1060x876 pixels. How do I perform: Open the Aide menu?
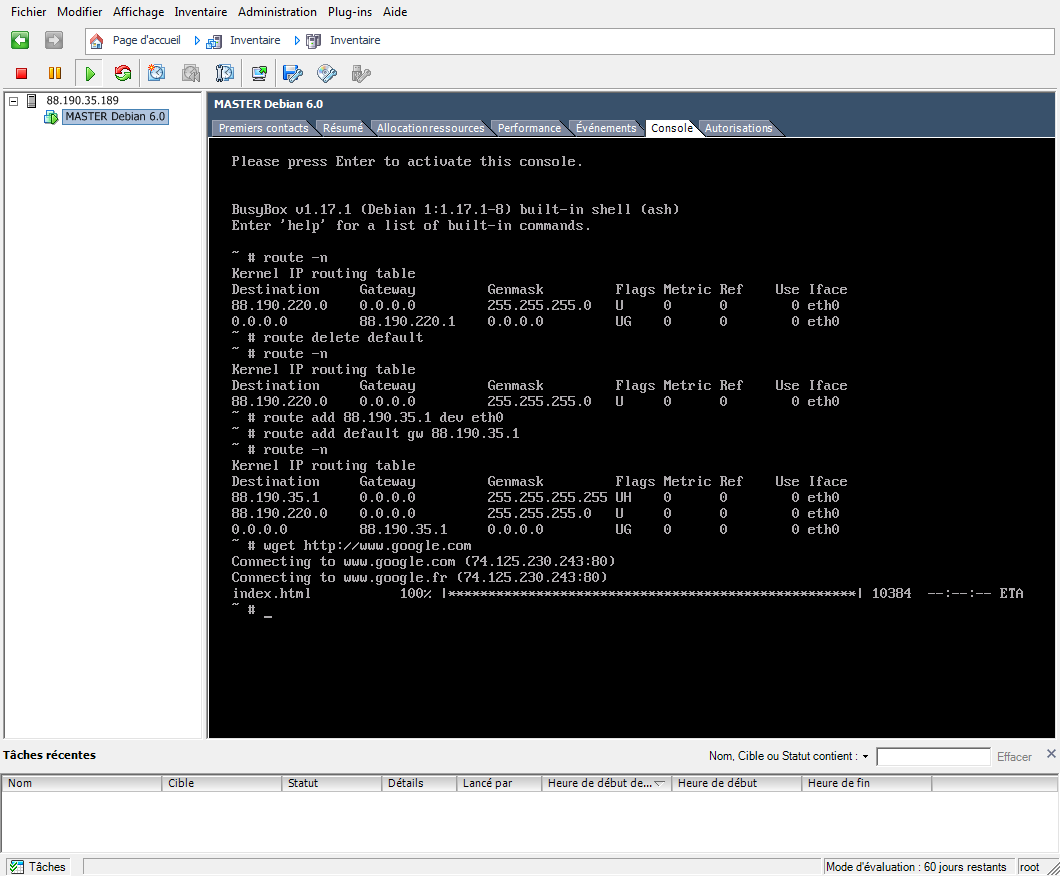[395, 11]
